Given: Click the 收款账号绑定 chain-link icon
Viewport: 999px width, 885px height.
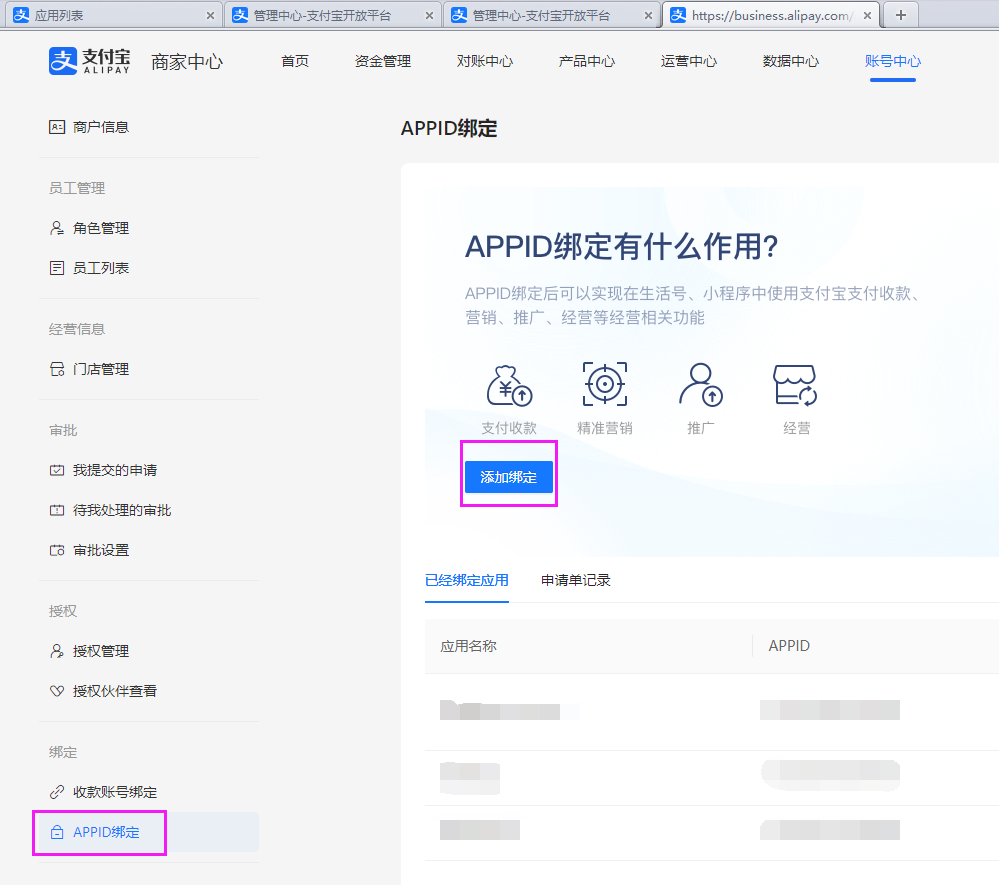Looking at the screenshot, I should [57, 792].
